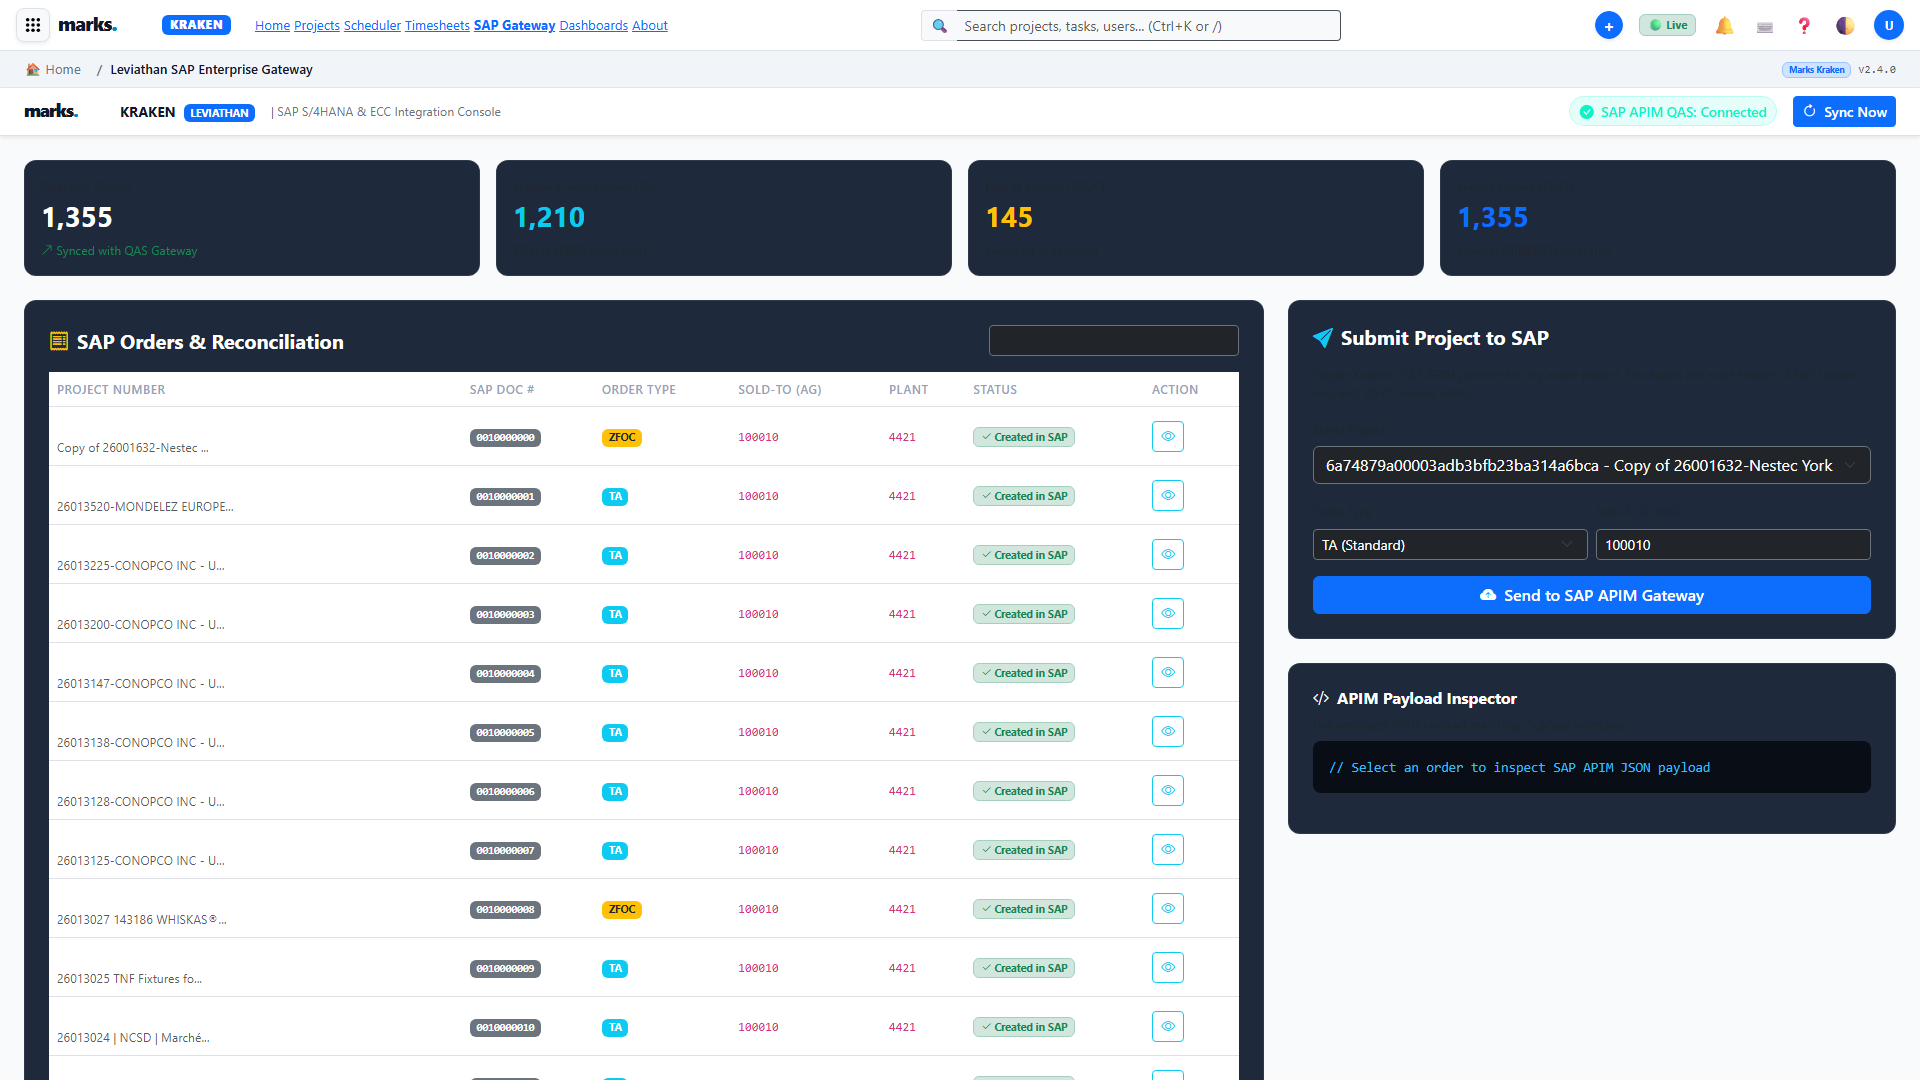
Task: Click SAP doc badge 0010000000
Action: pyautogui.click(x=505, y=437)
